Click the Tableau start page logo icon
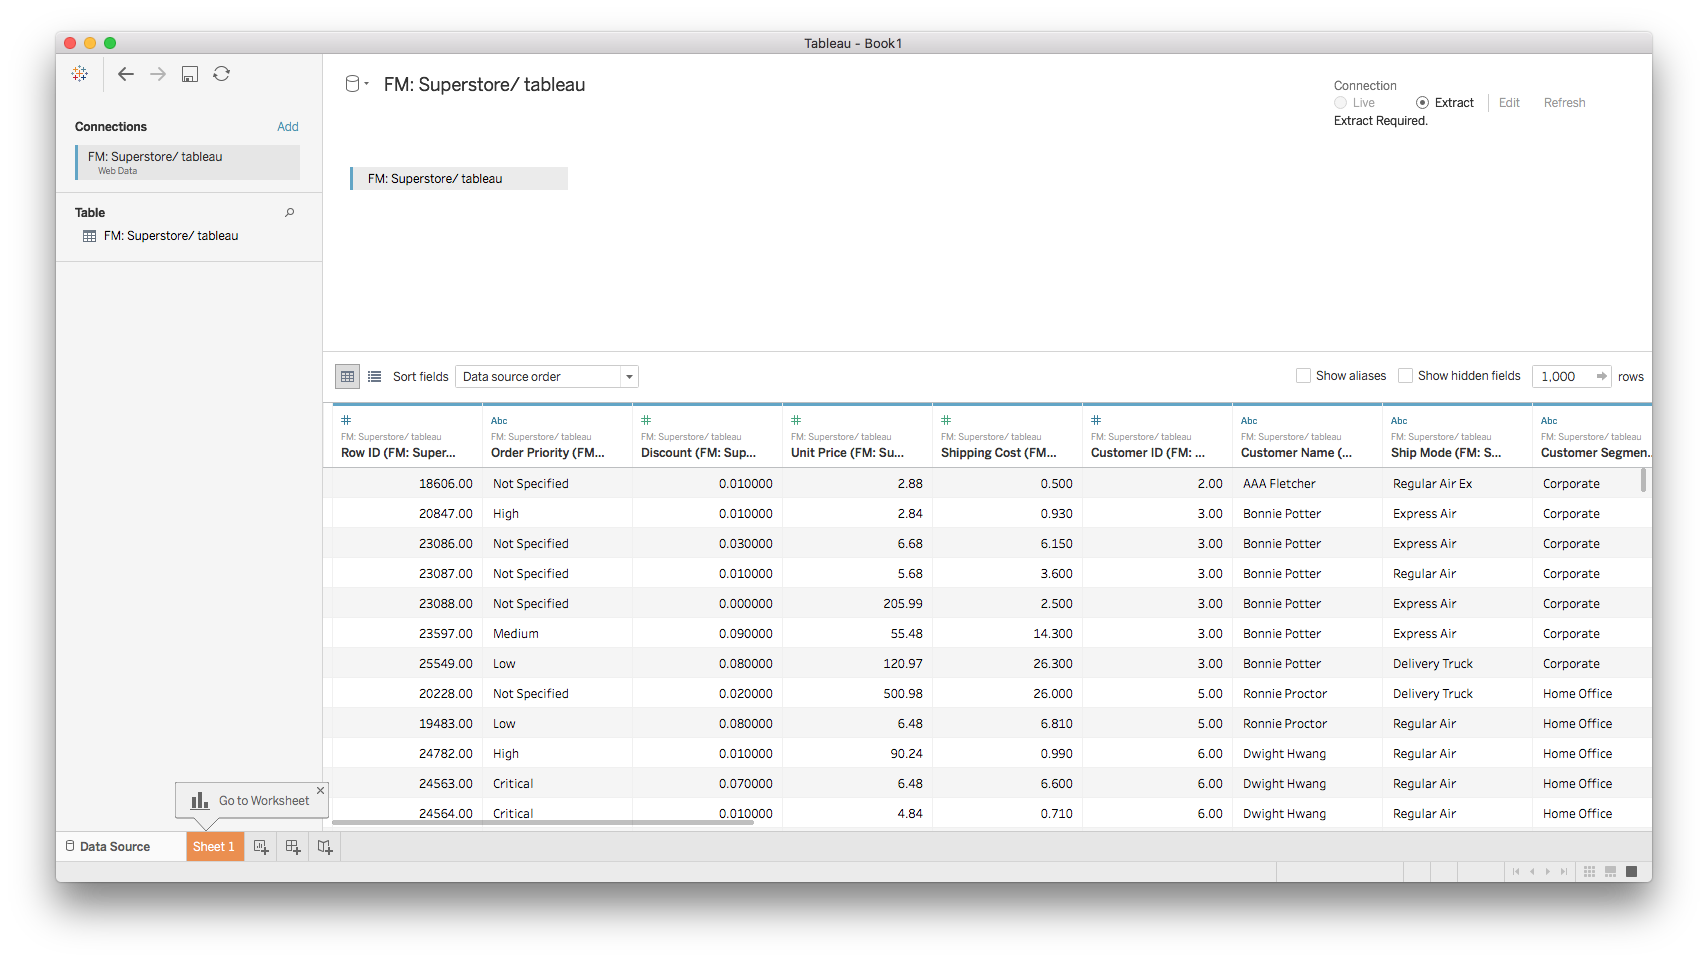1708x962 pixels. pyautogui.click(x=80, y=74)
